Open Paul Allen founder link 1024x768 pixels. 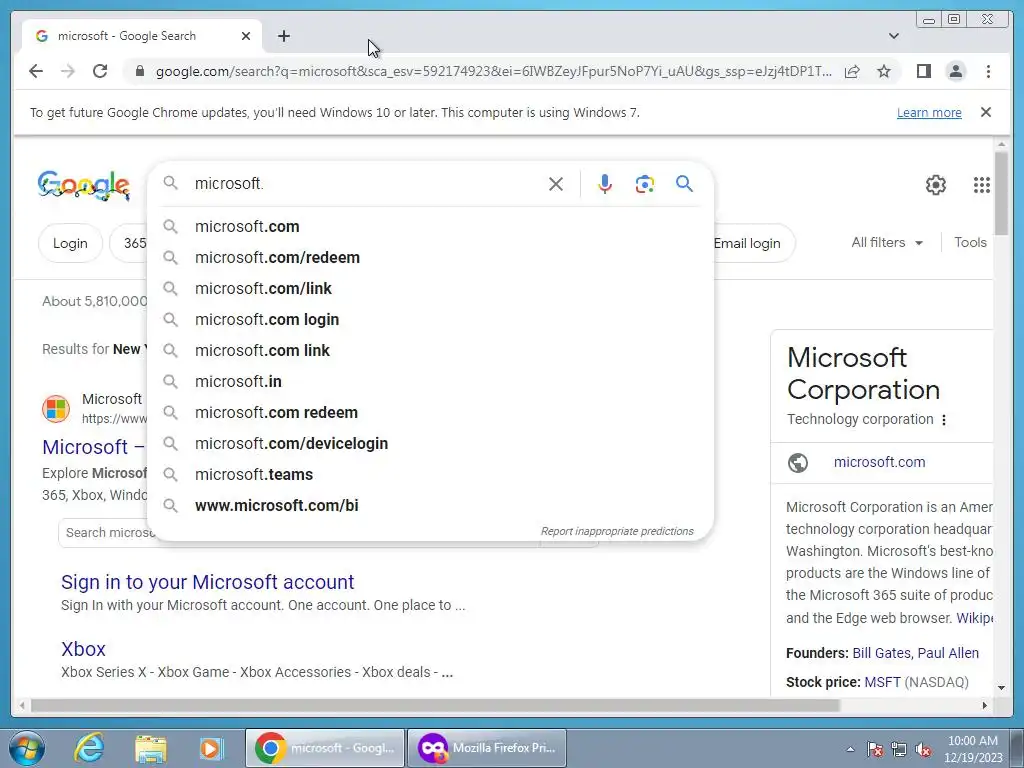tap(948, 653)
